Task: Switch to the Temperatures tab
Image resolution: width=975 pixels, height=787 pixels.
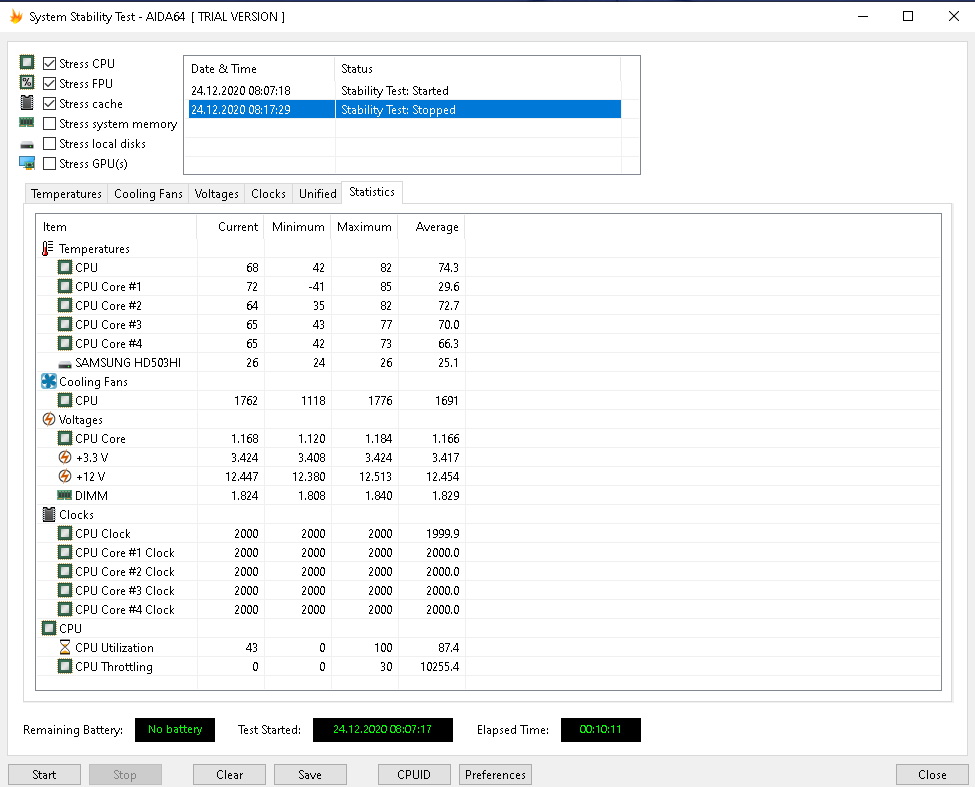Action: pyautogui.click(x=67, y=193)
